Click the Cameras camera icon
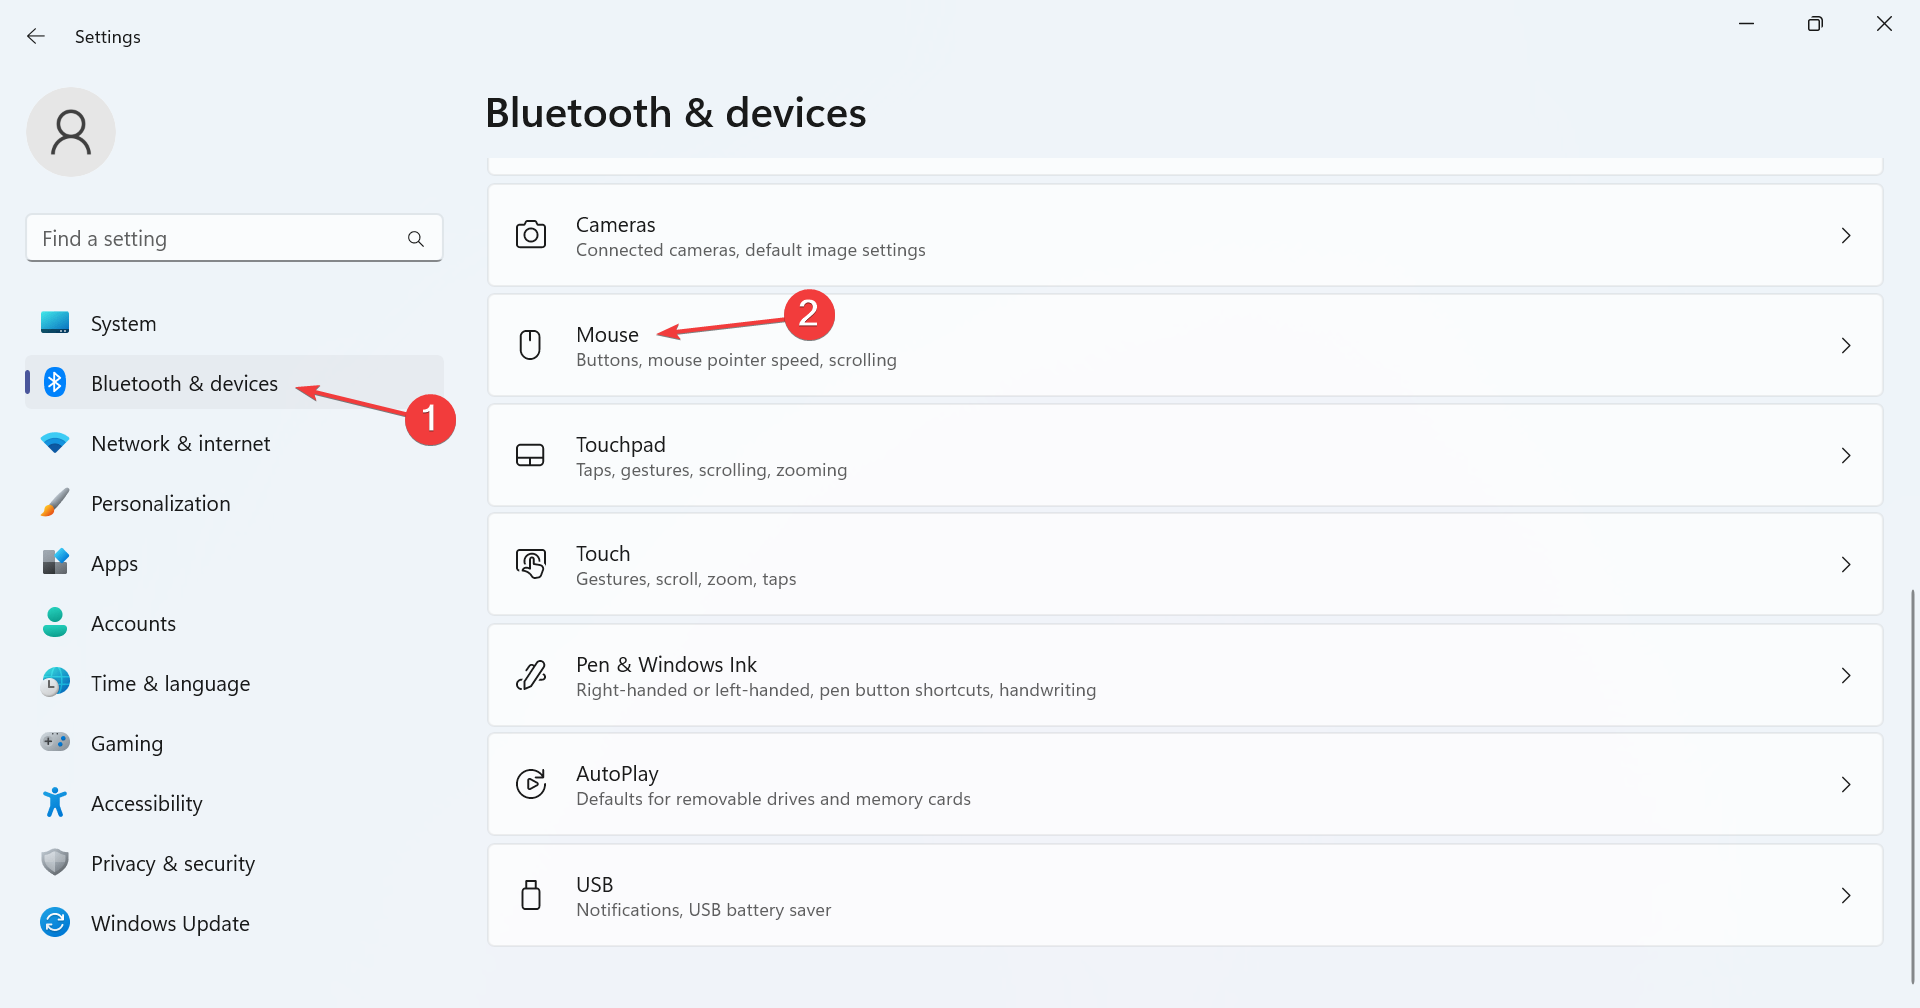 coord(530,235)
